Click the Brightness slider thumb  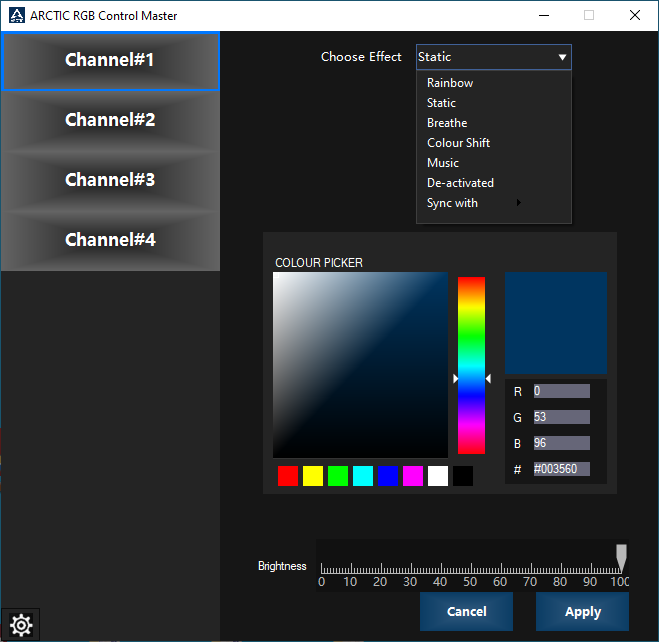621,558
